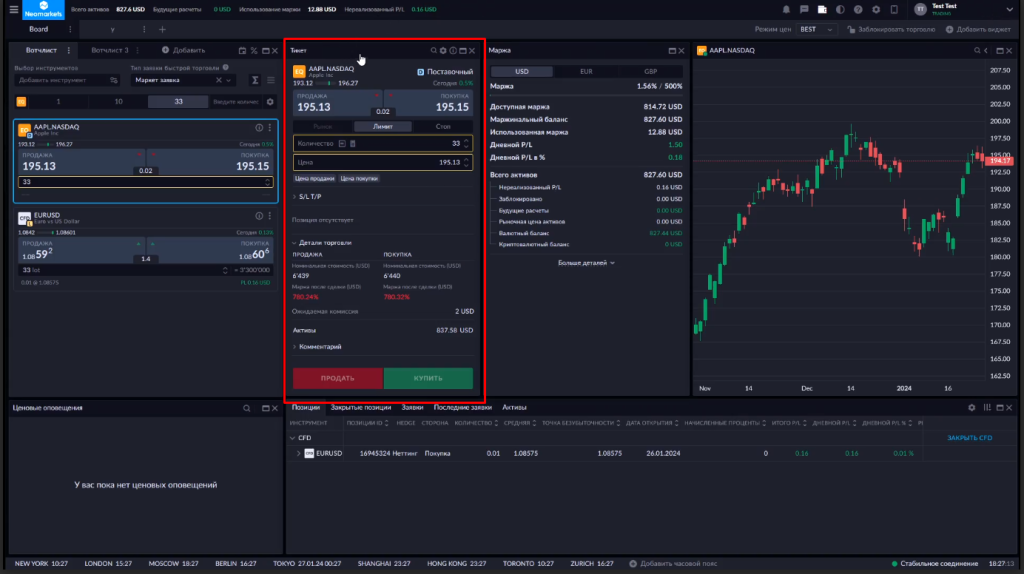Click the calendar icon in the watchlist header
Screen dimensions: 1024x574
(x=242, y=50)
